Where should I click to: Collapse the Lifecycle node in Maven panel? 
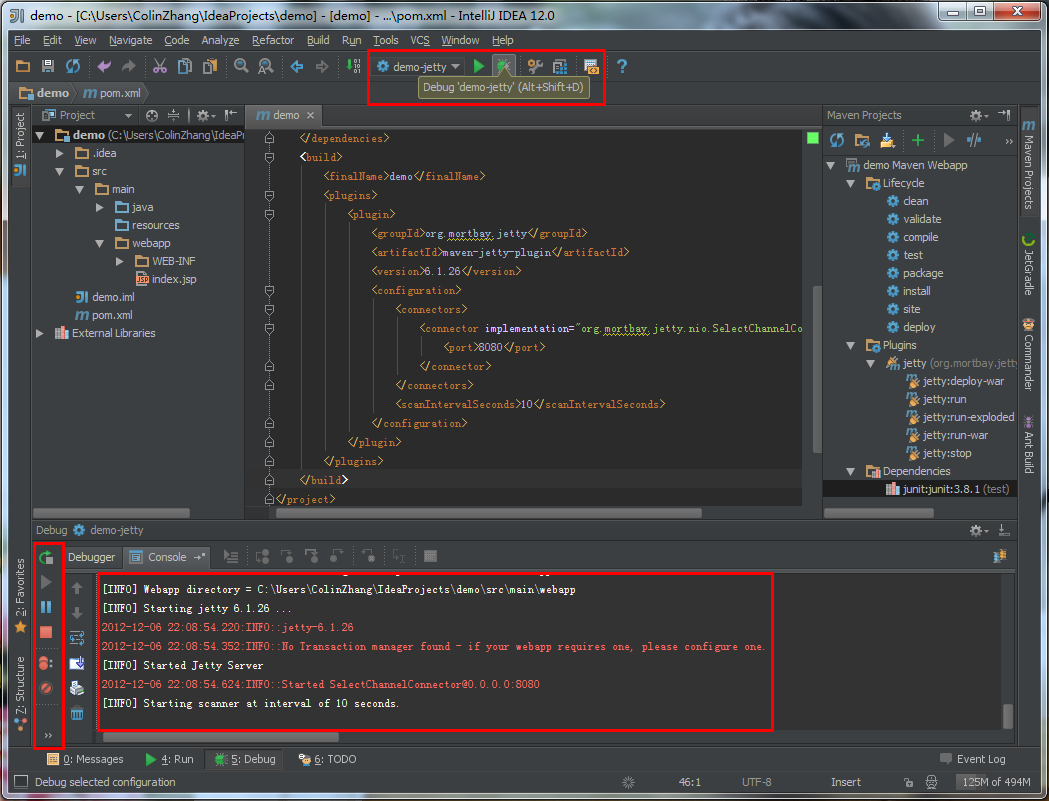(850, 183)
